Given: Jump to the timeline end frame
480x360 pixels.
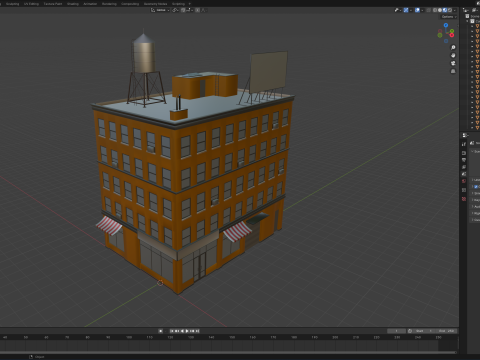Looking at the screenshot, I should coord(197,331).
